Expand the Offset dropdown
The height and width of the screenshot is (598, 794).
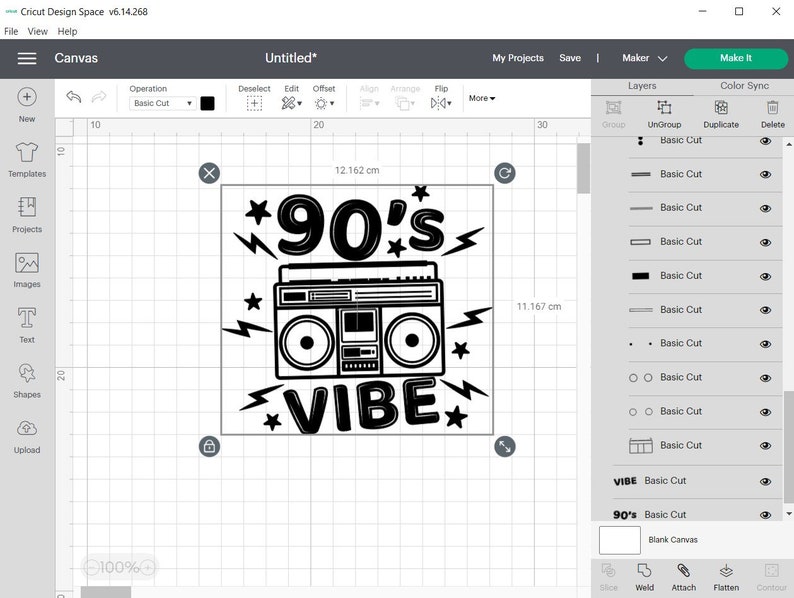(x=324, y=104)
